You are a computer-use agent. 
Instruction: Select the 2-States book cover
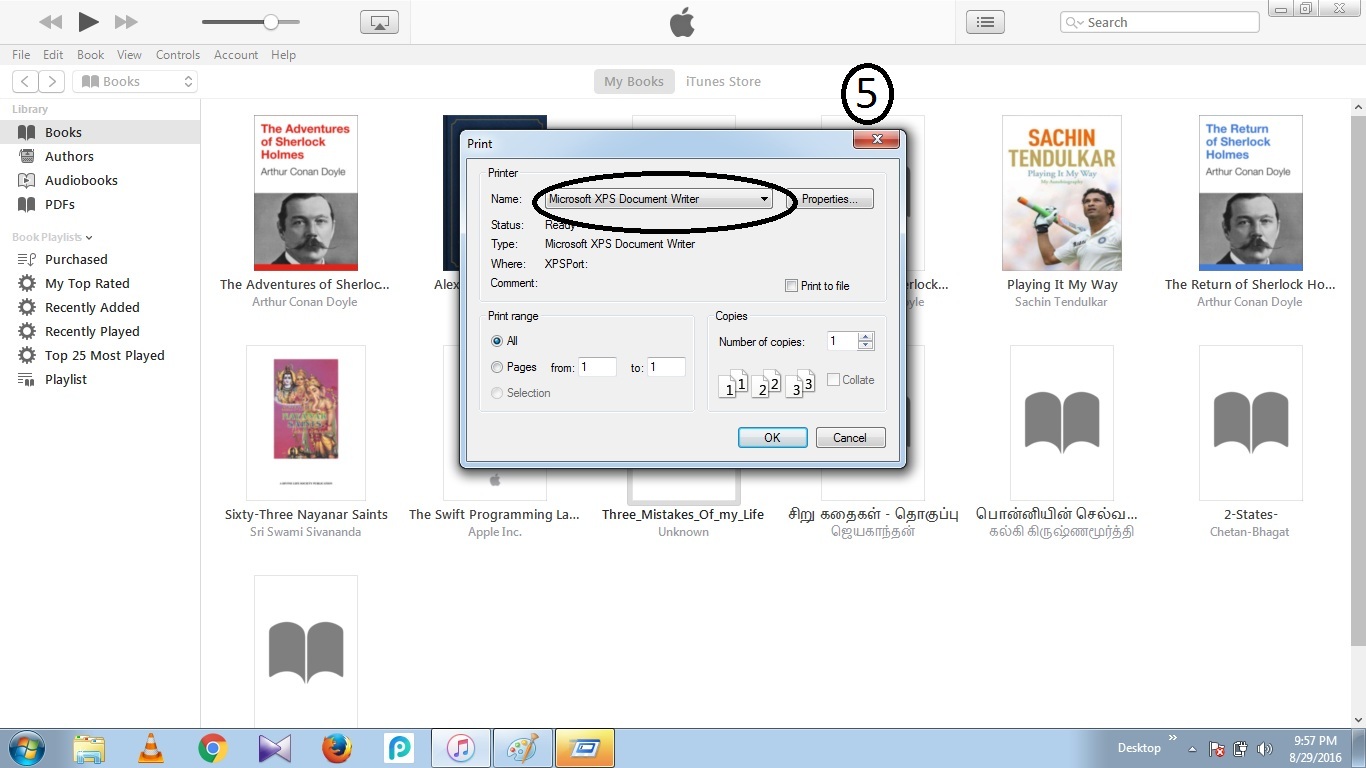(1251, 423)
